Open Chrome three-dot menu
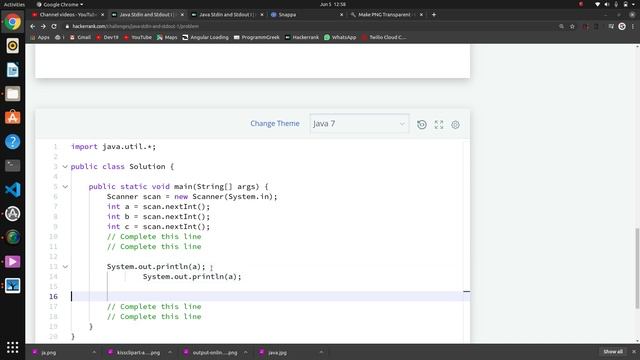This screenshot has height=360, width=640. pyautogui.click(x=633, y=26)
